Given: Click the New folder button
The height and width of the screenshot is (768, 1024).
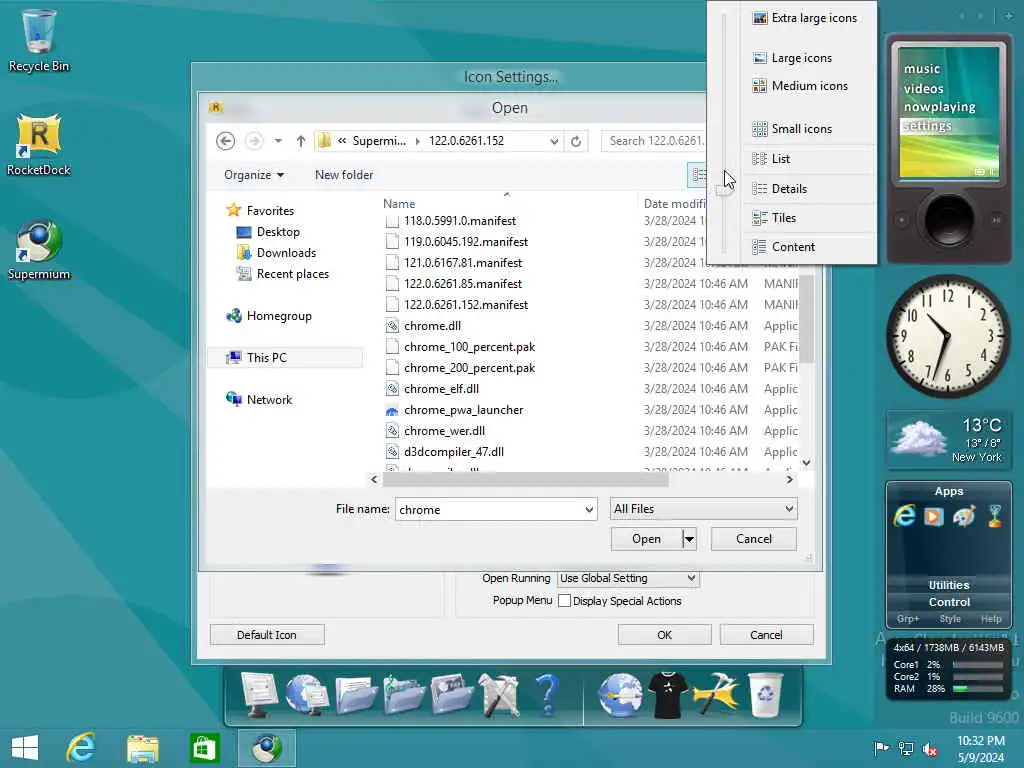Looking at the screenshot, I should click(344, 175).
